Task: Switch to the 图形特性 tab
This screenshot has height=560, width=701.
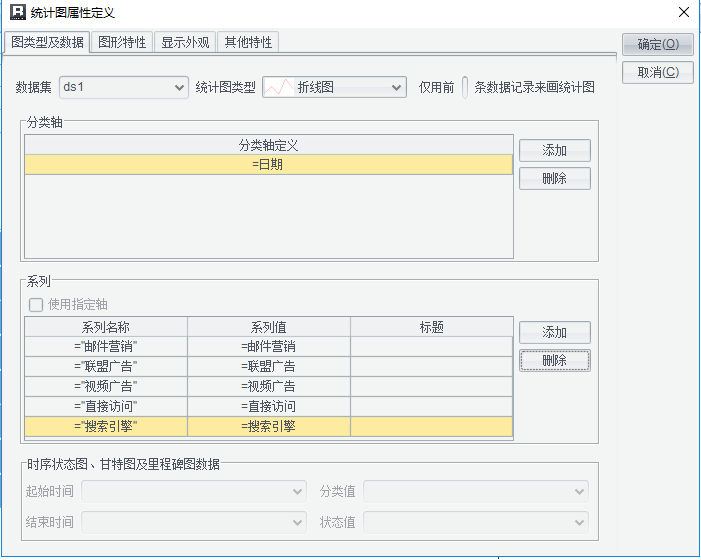Action: coord(123,42)
